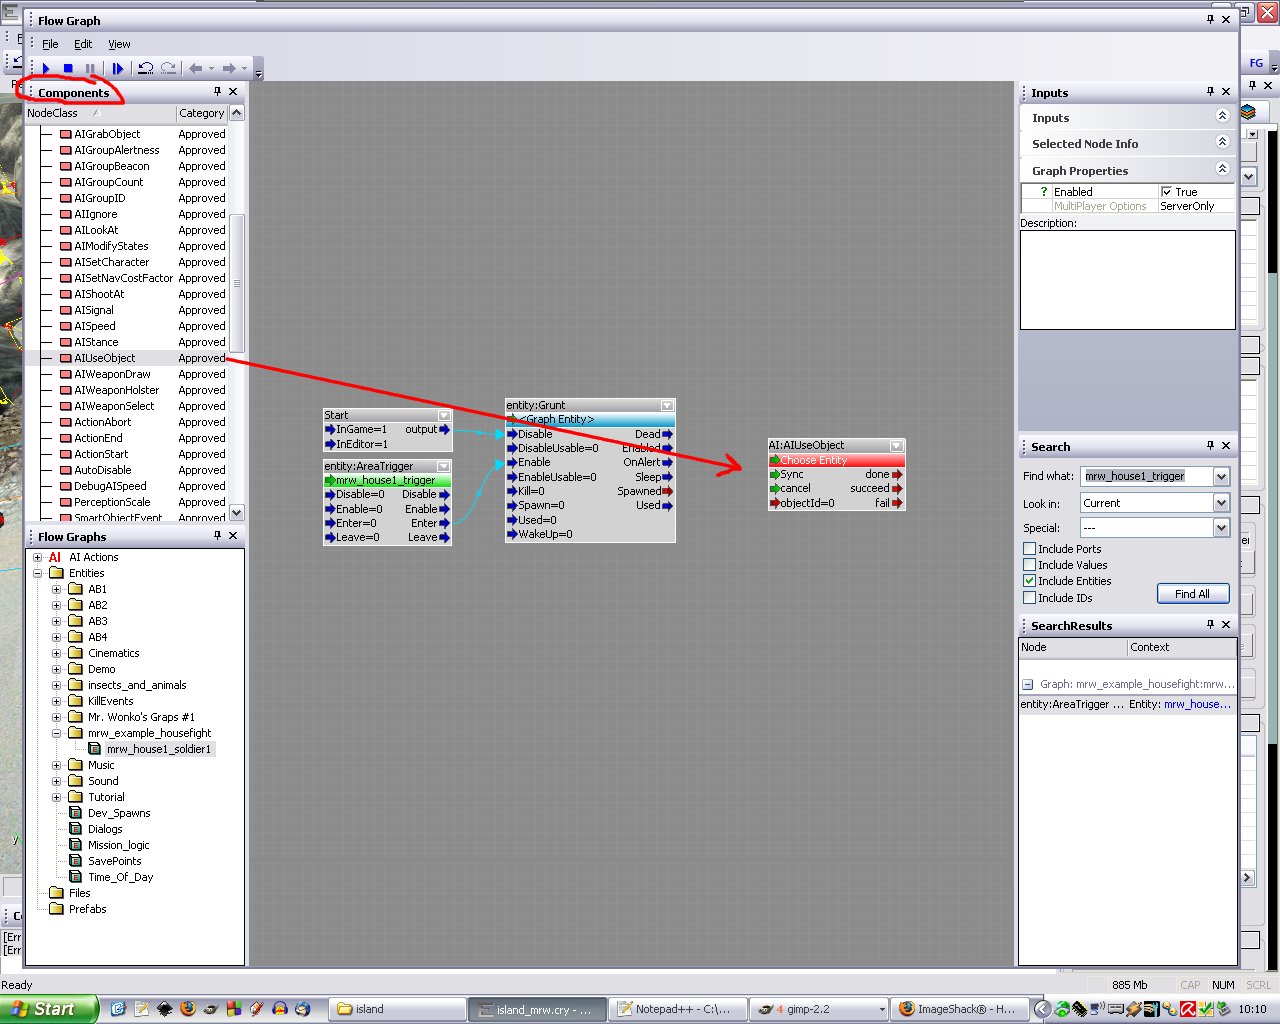Select AIUseObject in the Components list
1280x1024 pixels.
point(104,358)
